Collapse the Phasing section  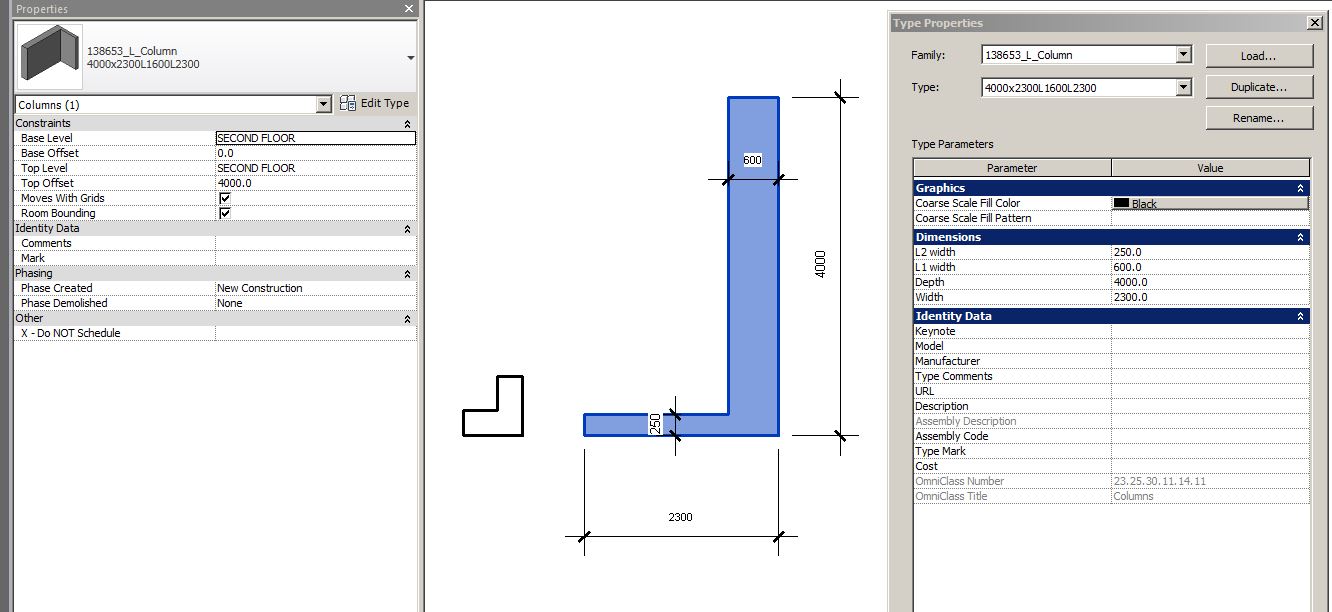[x=407, y=273]
